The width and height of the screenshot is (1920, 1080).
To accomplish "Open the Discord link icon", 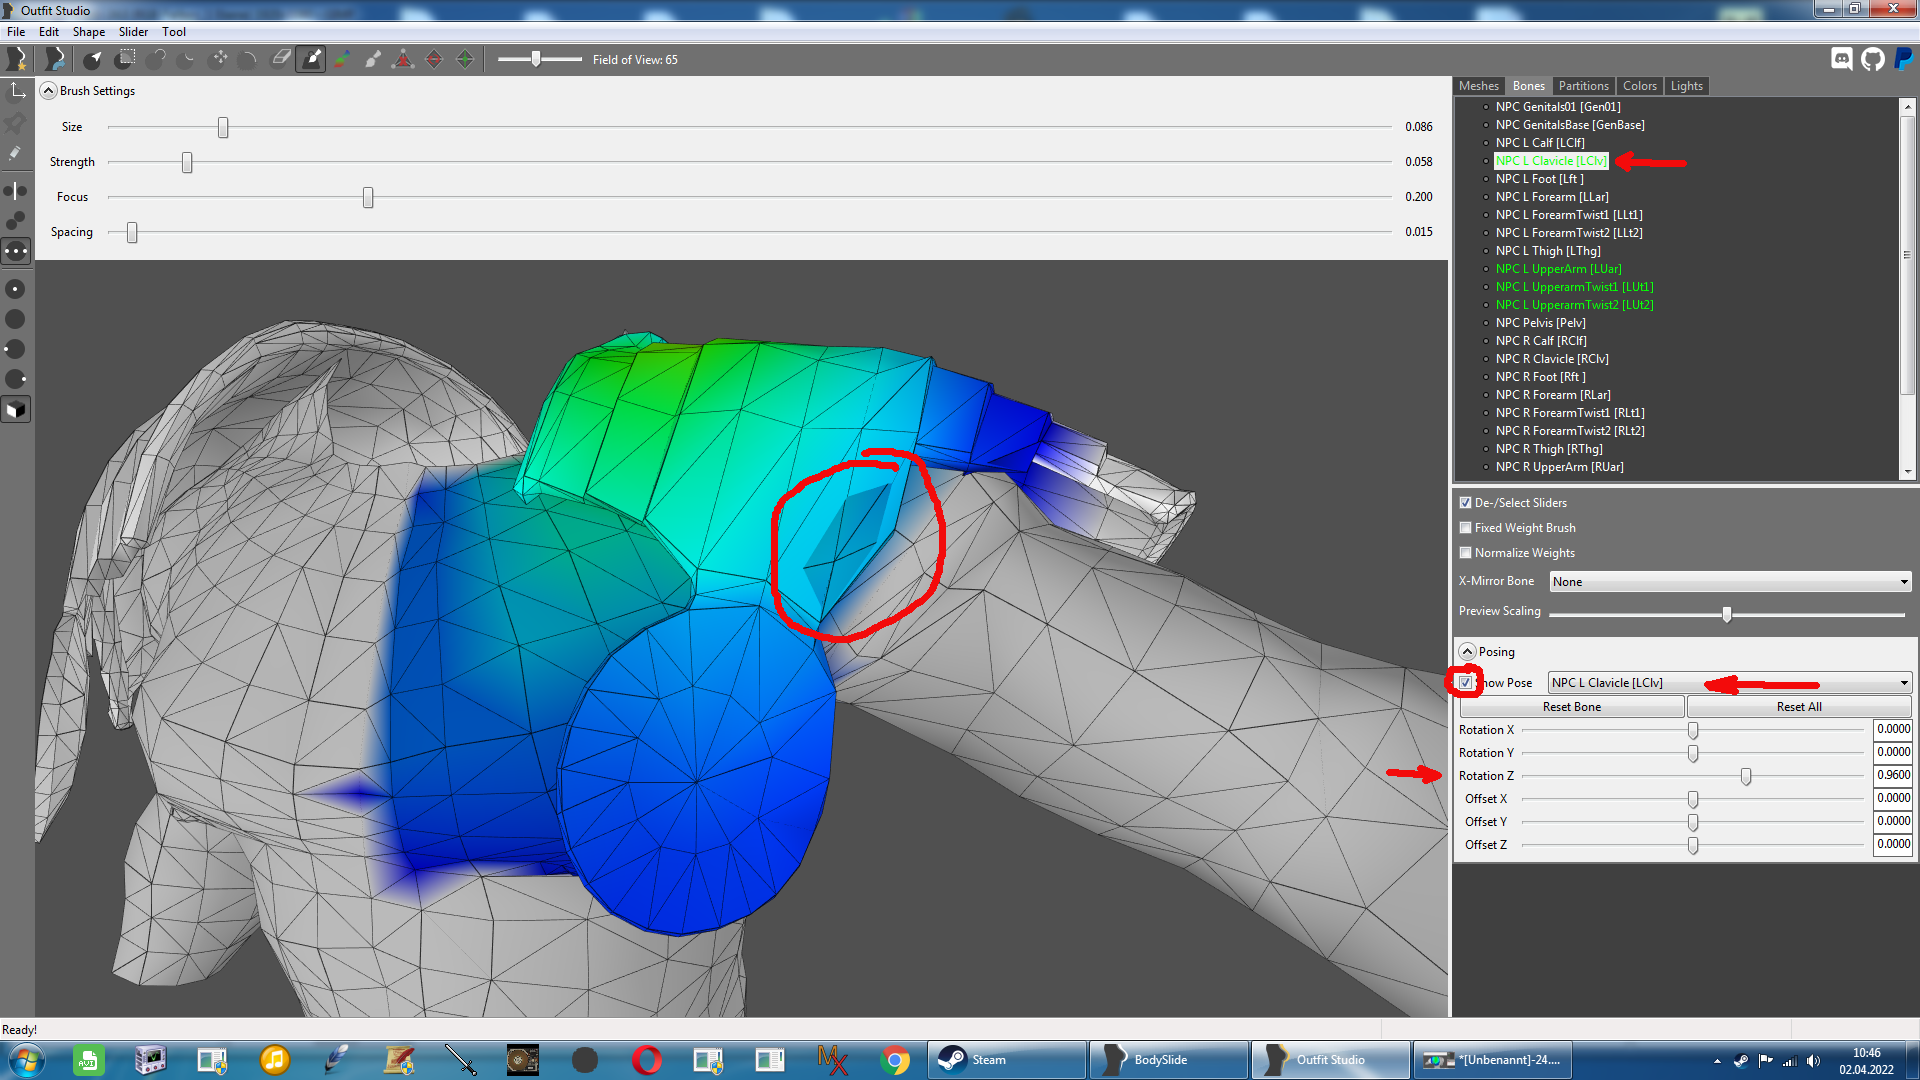I will point(1842,59).
